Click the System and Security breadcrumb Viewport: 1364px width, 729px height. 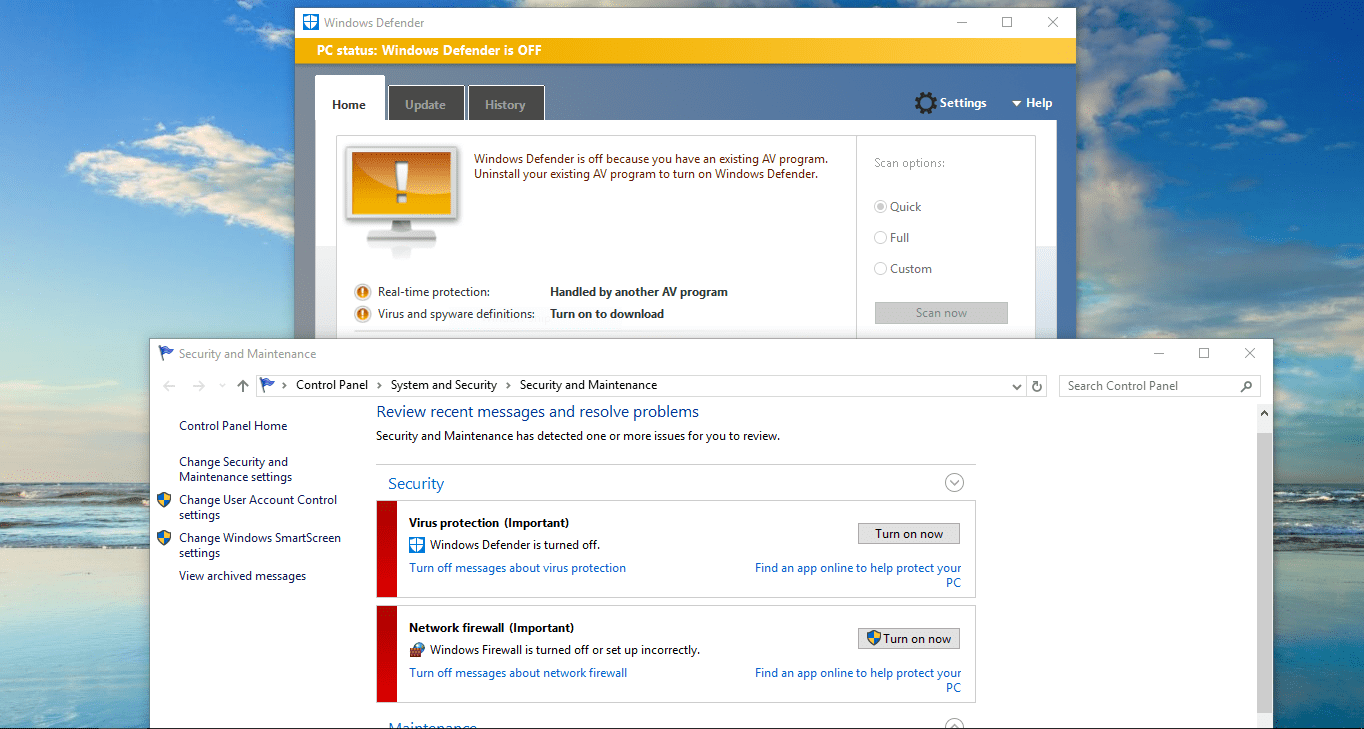[444, 385]
